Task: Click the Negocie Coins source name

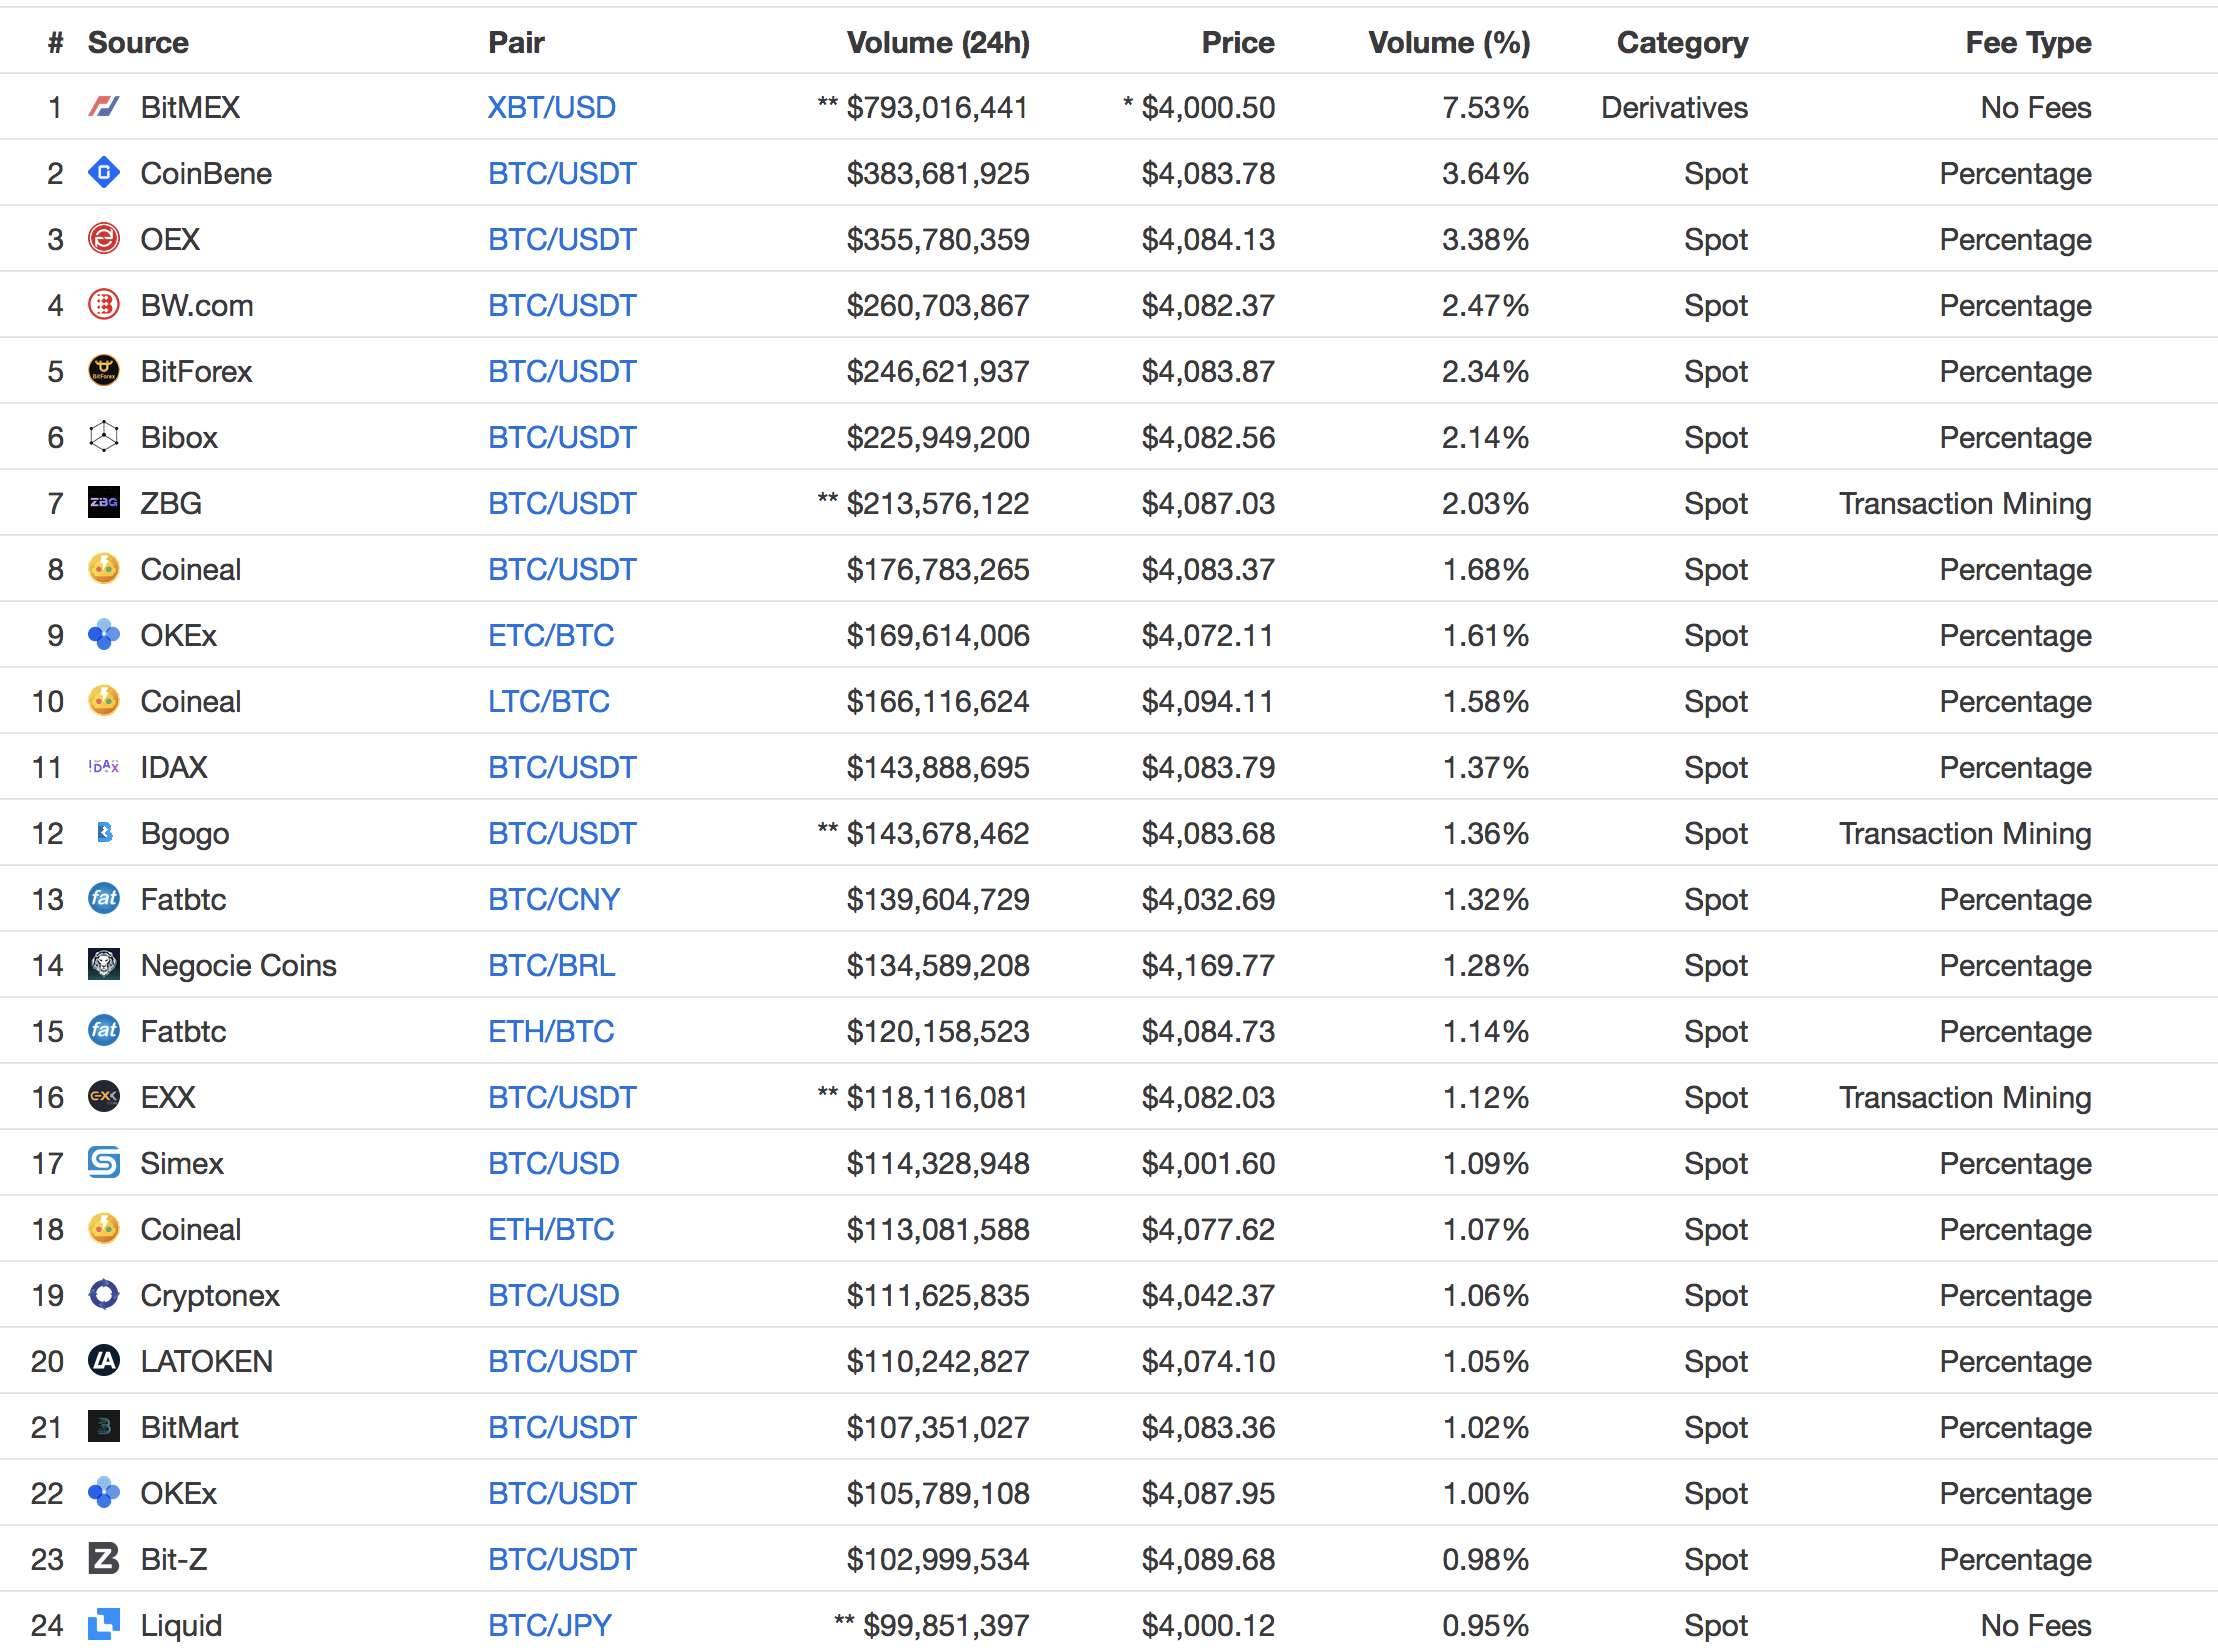Action: 238,965
